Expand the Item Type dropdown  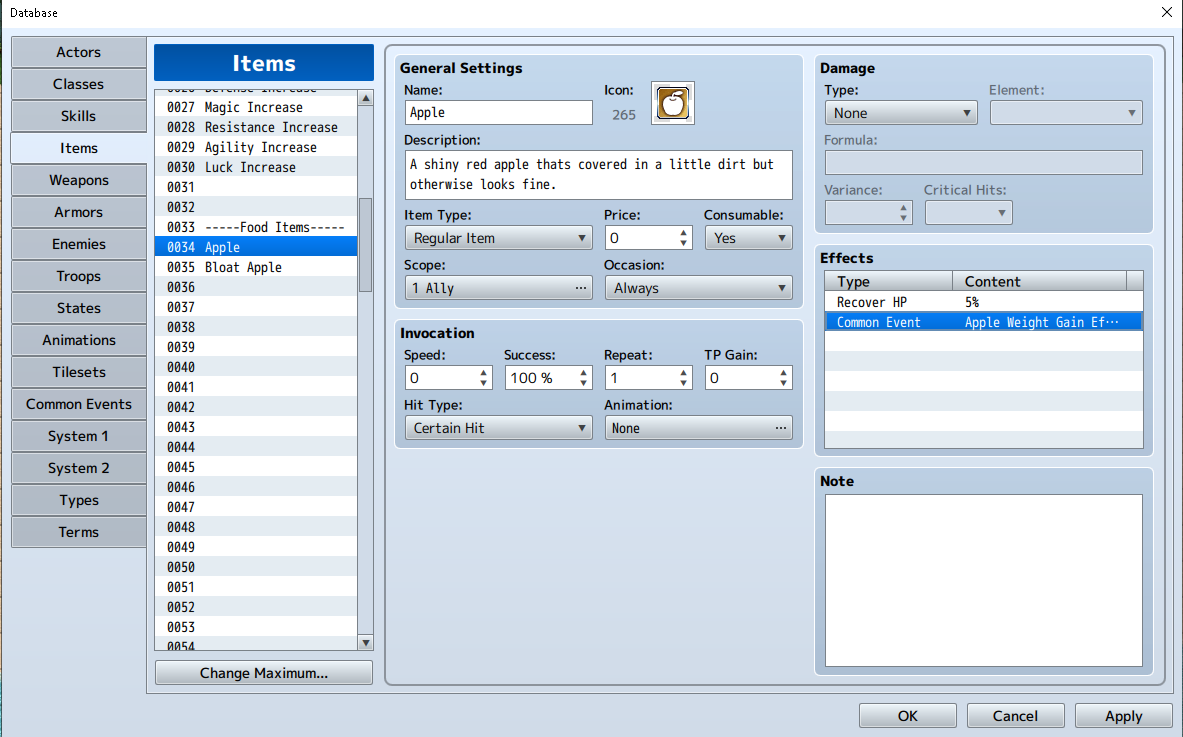click(x=498, y=238)
